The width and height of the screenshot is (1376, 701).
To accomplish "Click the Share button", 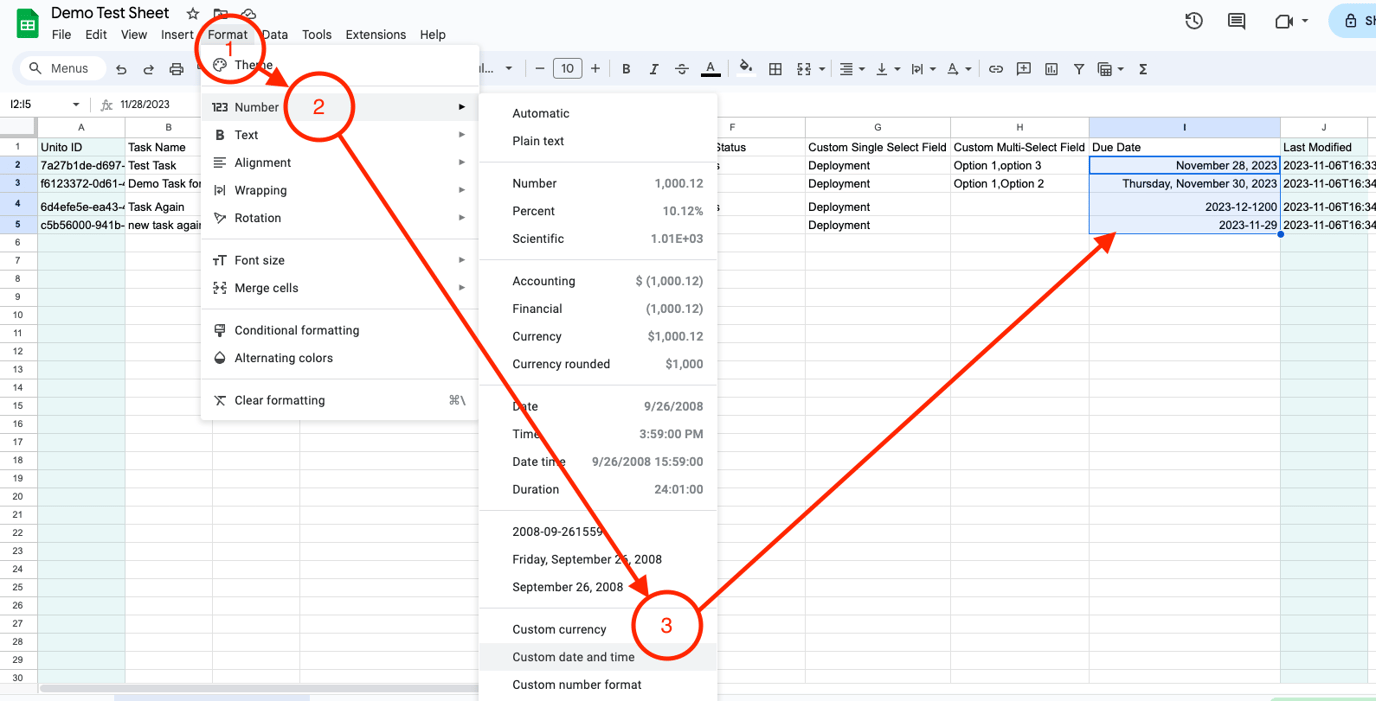I will (x=1358, y=20).
